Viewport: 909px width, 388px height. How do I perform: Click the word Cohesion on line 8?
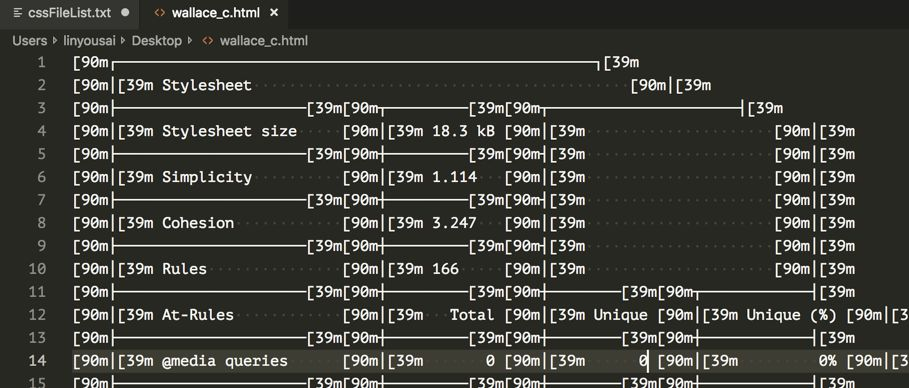[198, 223]
